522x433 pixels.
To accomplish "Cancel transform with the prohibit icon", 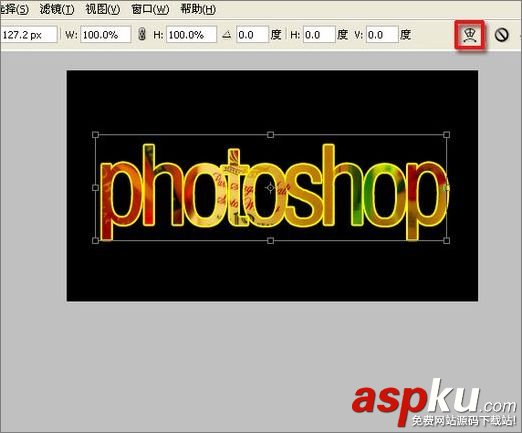I will [x=501, y=35].
